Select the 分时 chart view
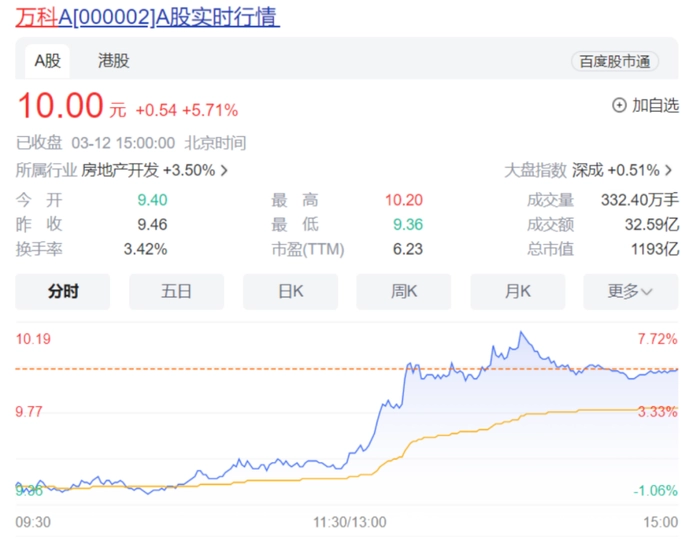 62,291
